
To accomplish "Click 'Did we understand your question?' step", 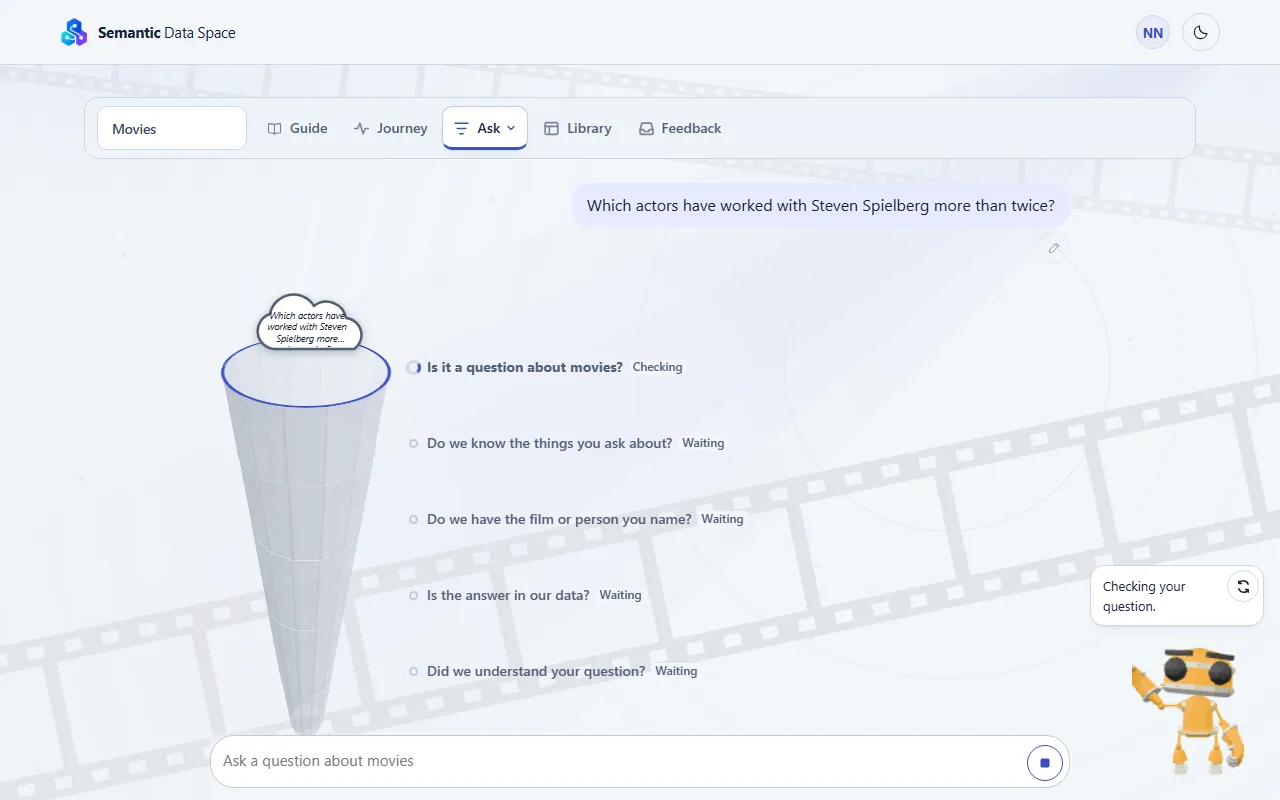I will pos(536,671).
